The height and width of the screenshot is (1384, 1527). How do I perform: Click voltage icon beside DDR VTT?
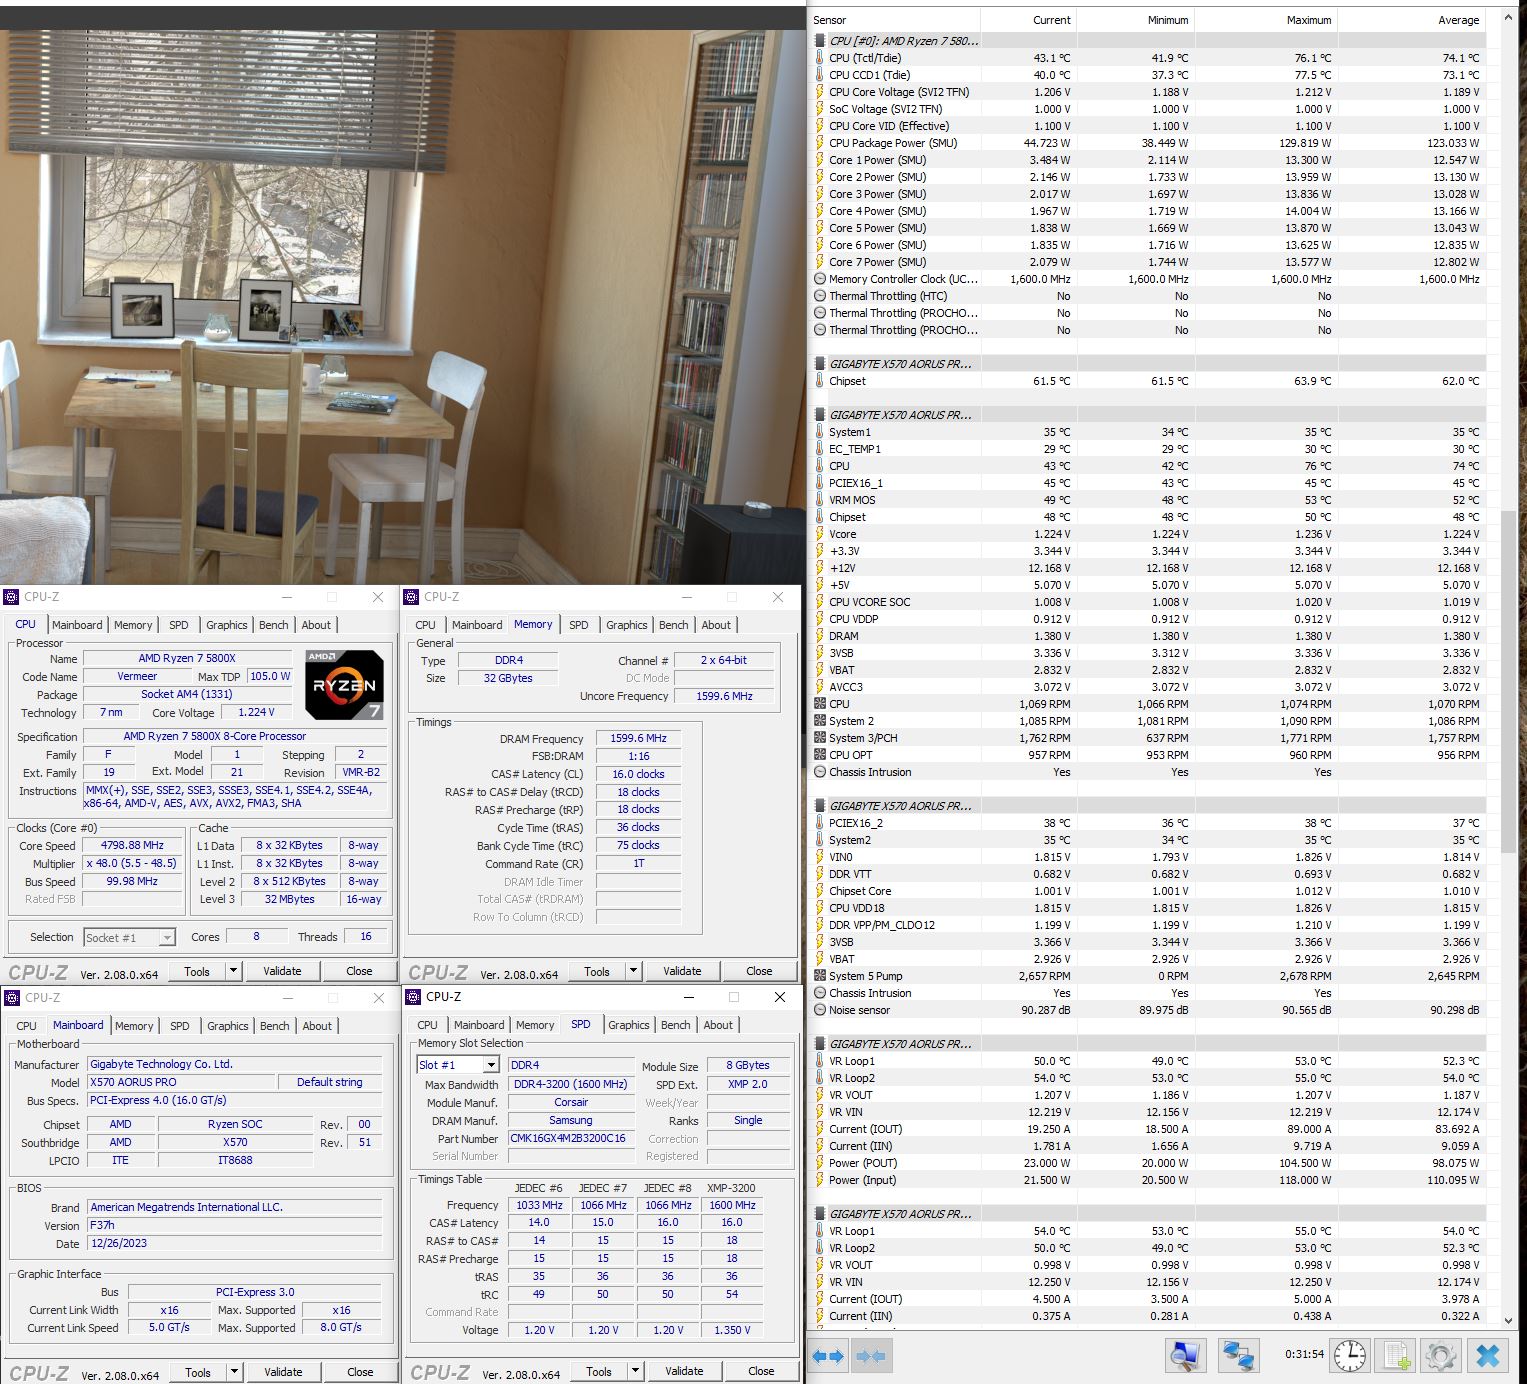point(820,874)
